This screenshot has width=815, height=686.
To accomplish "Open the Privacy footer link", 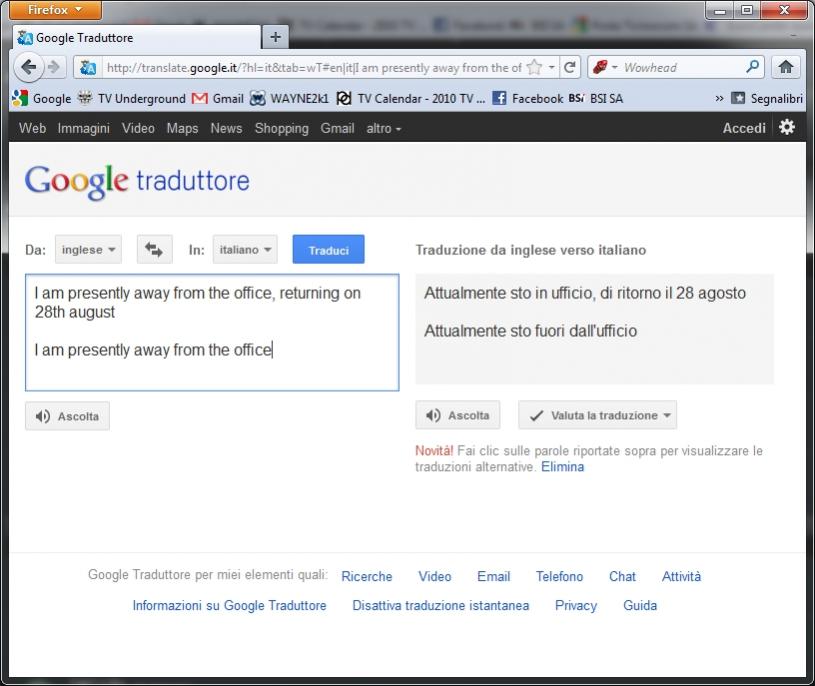I will tap(576, 605).
